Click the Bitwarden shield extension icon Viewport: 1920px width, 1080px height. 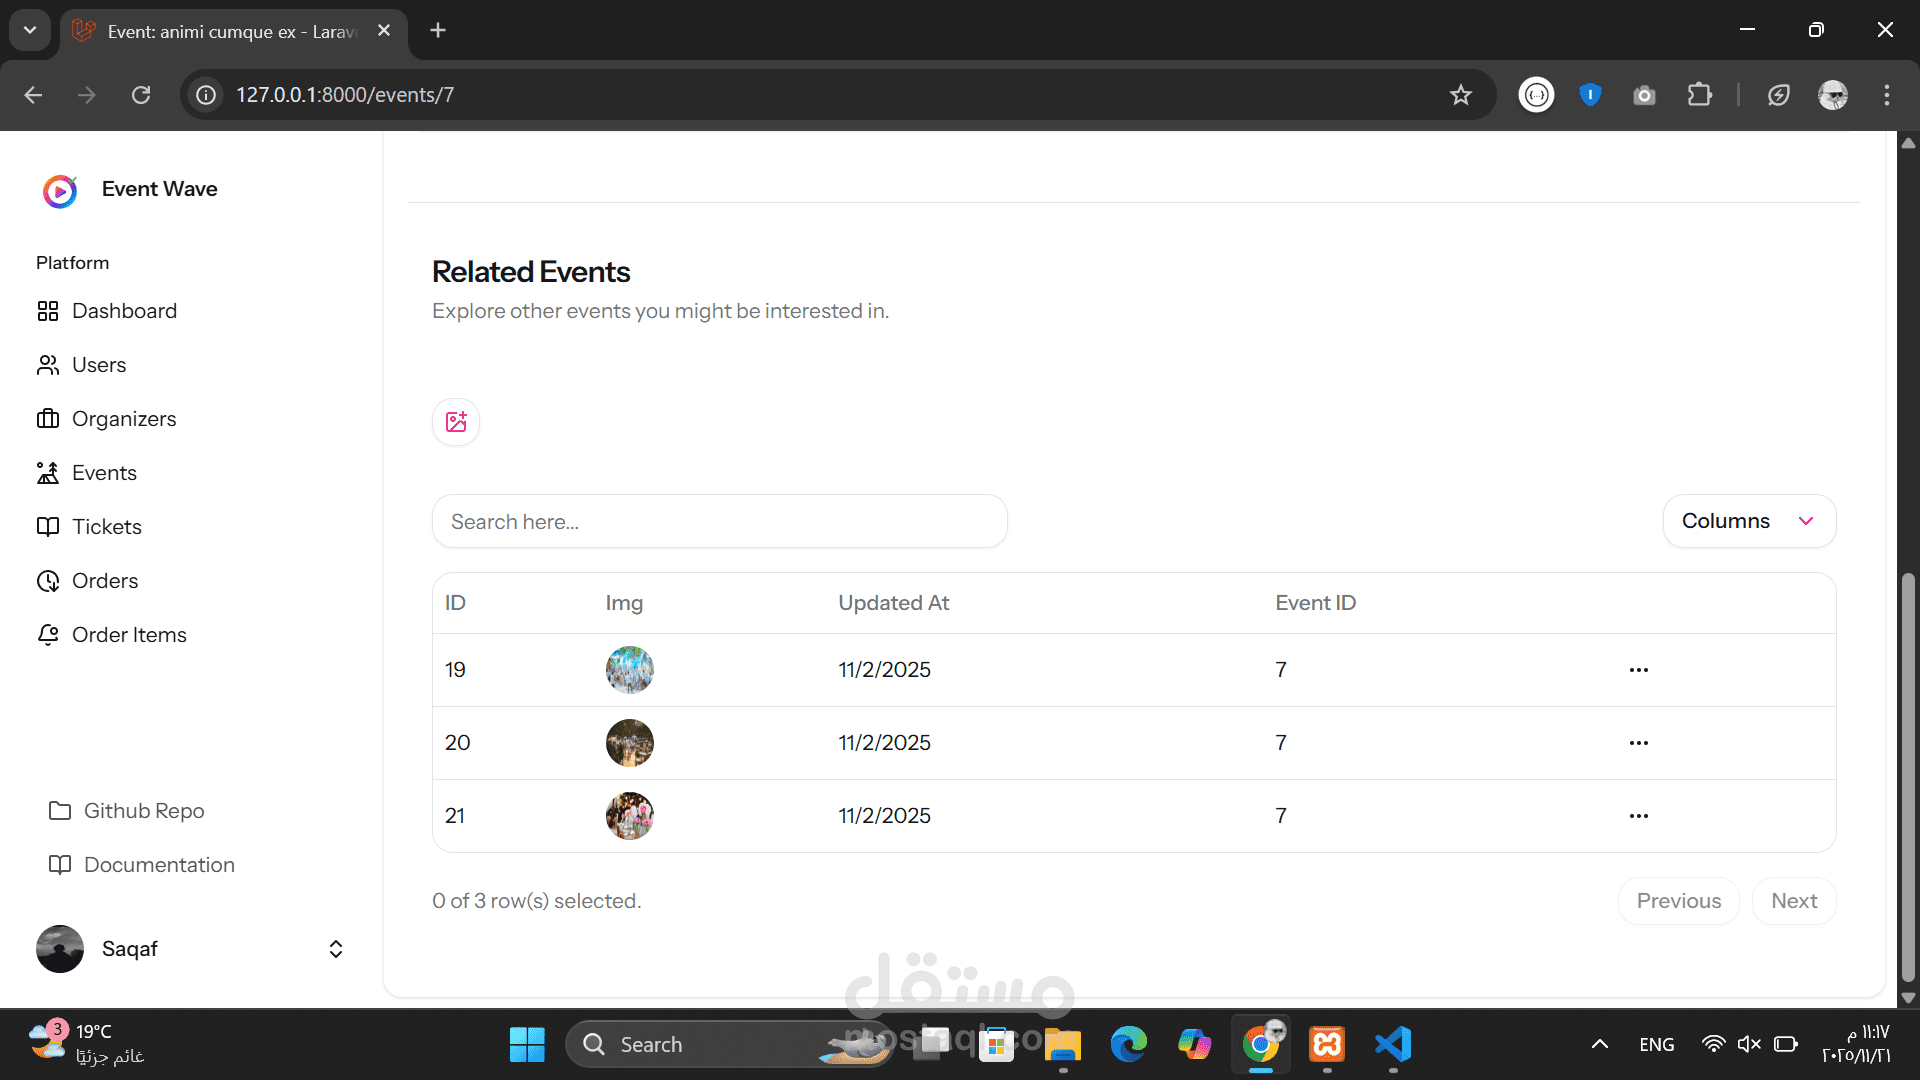(1590, 95)
